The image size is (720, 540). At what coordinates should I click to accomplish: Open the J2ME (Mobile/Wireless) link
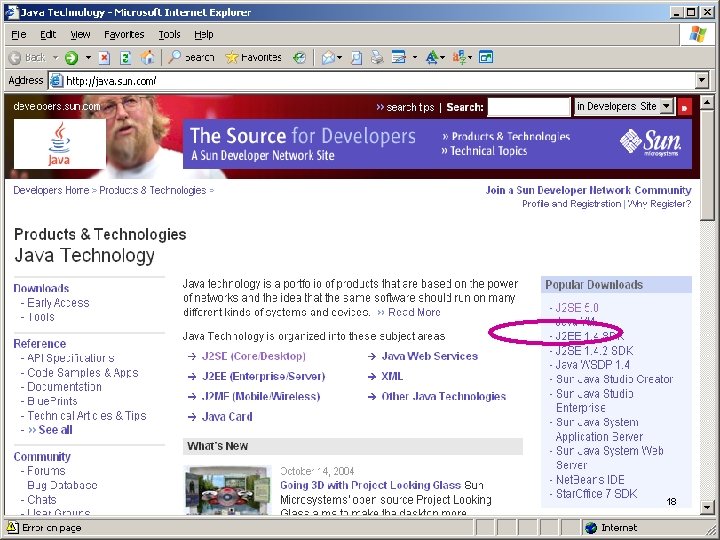[261, 396]
